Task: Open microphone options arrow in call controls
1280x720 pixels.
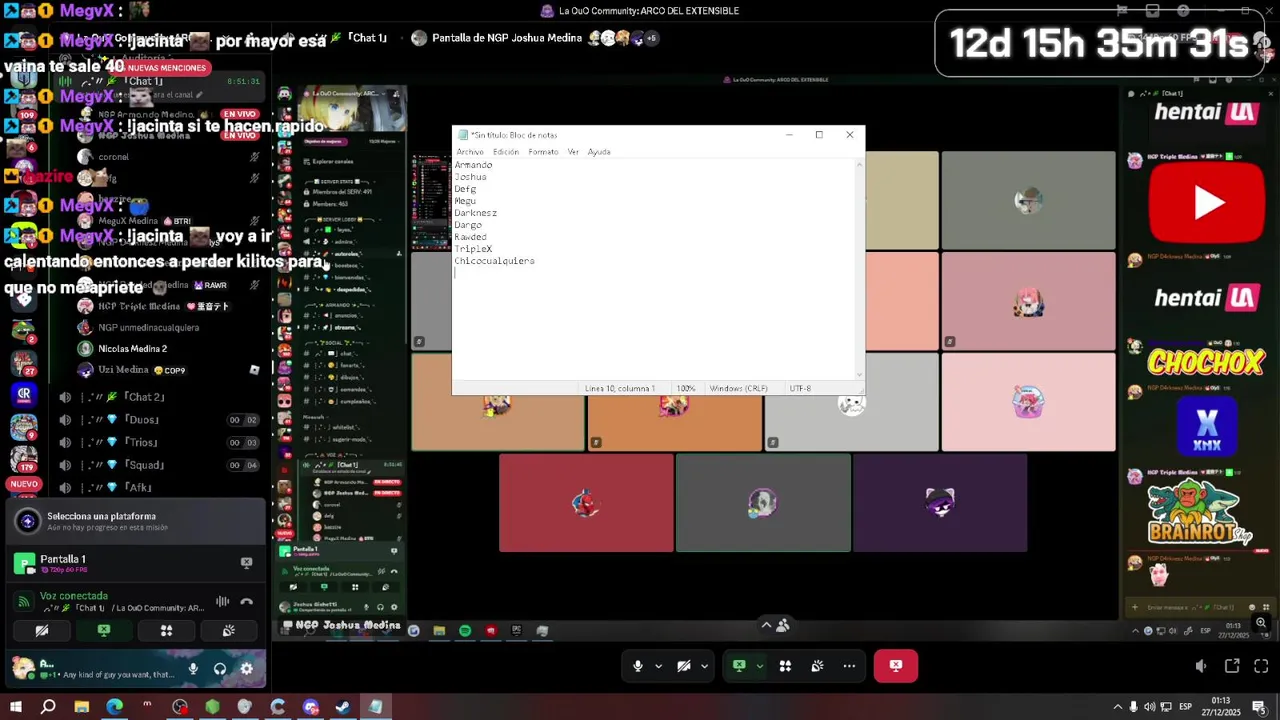Action: pyautogui.click(x=658, y=666)
